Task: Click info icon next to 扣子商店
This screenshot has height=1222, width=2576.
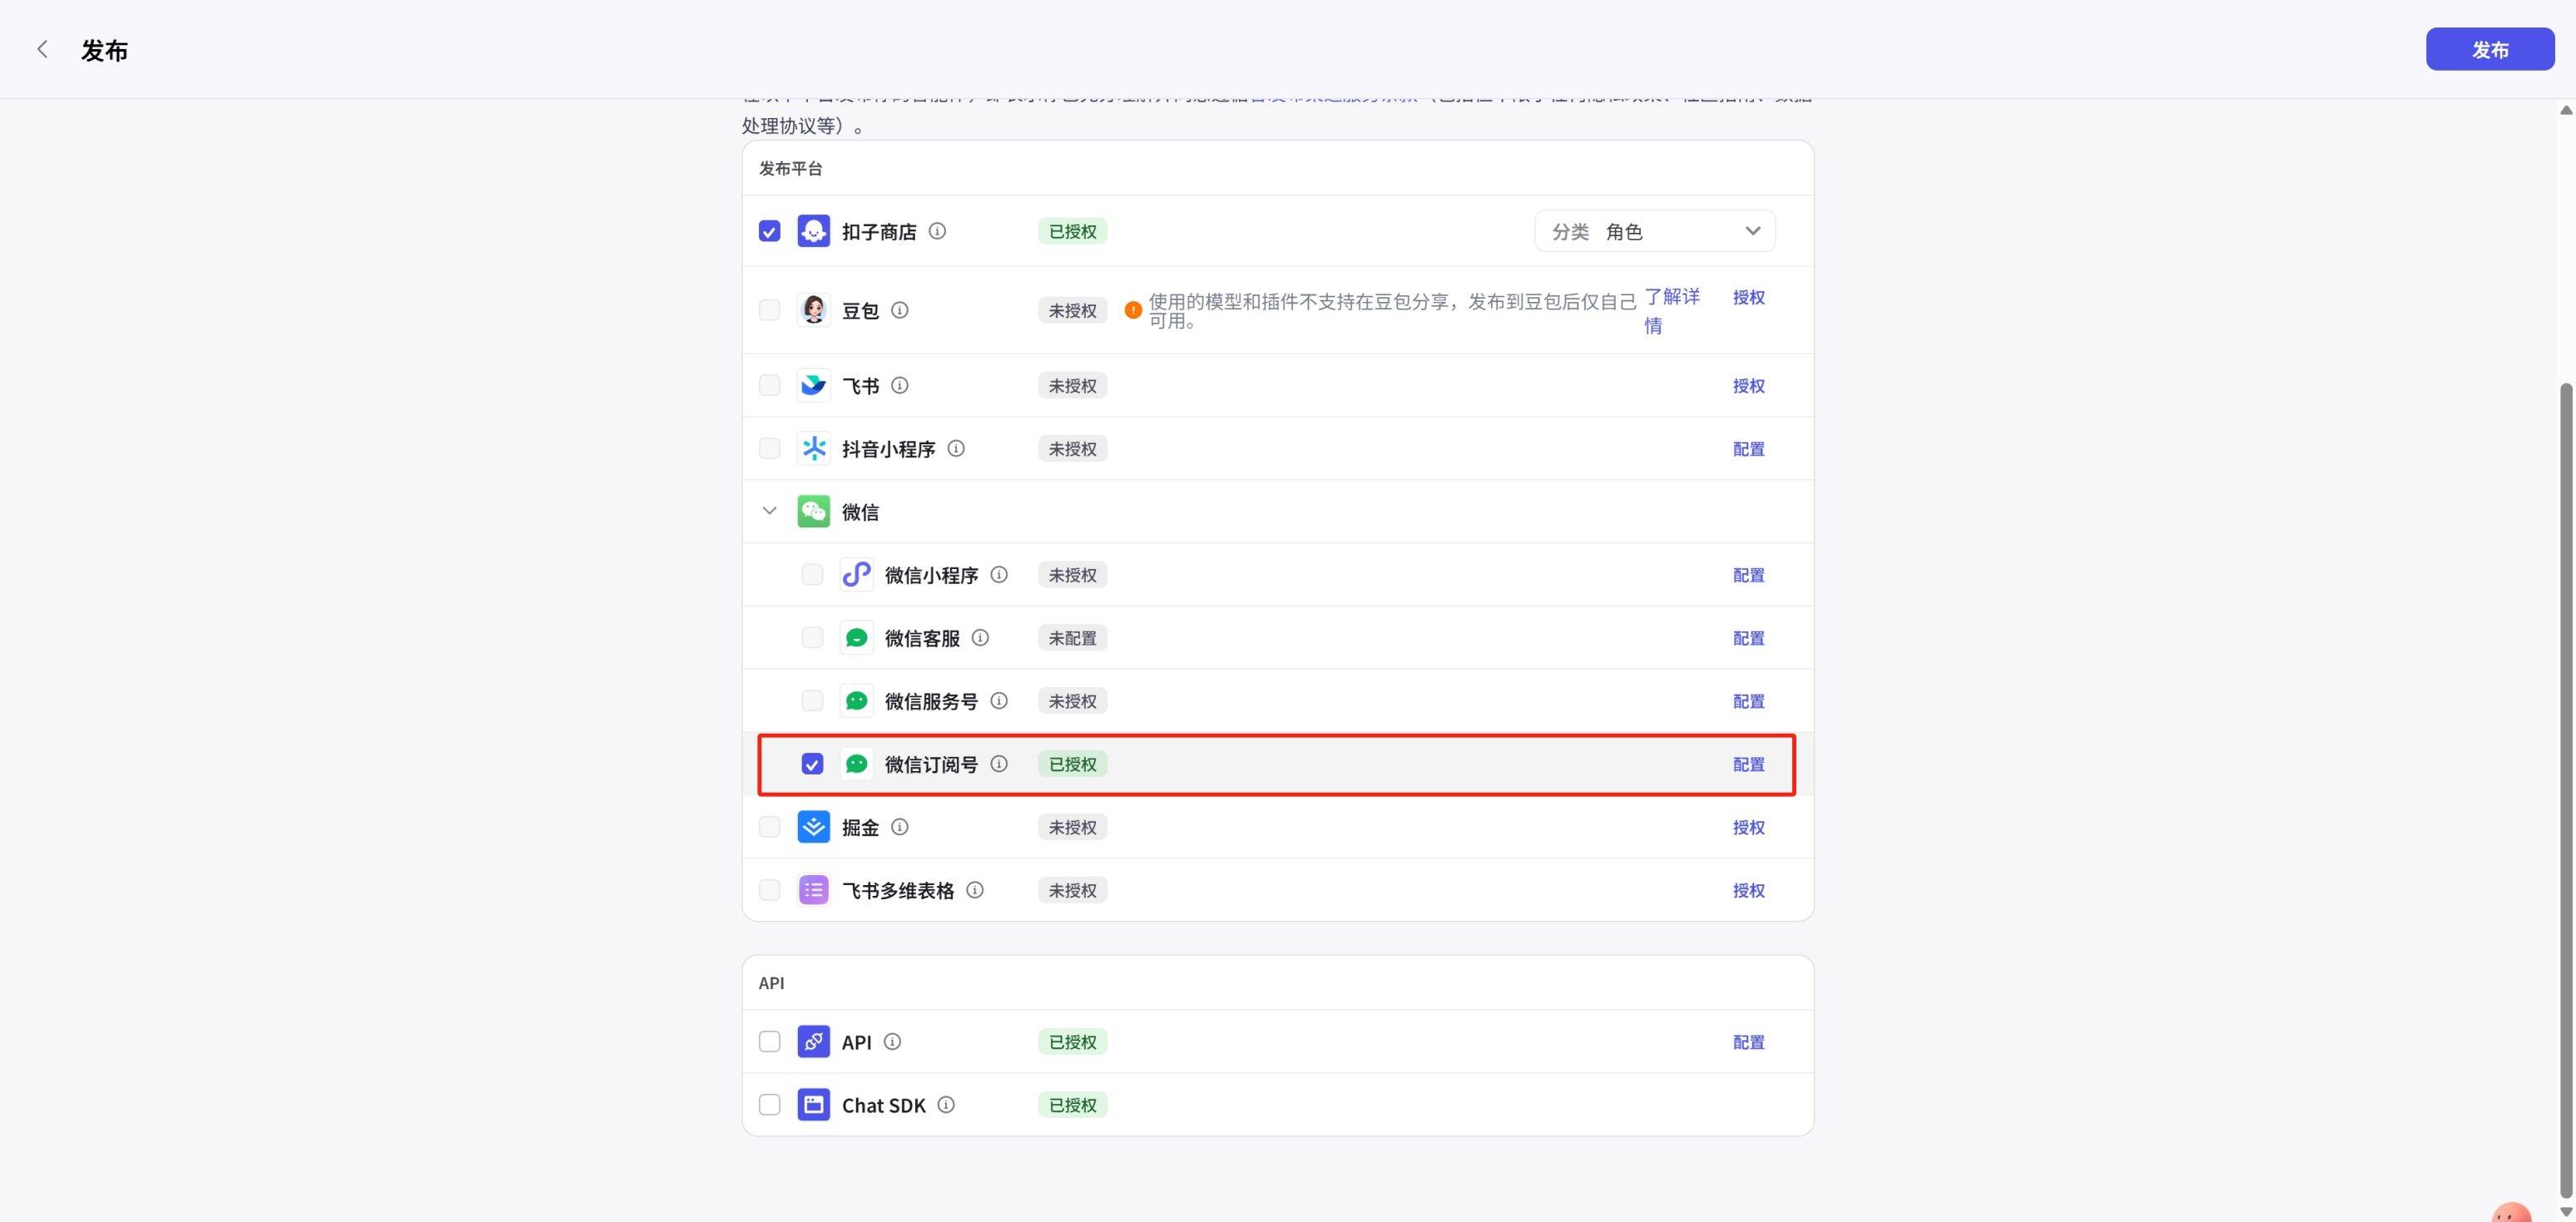Action: [937, 231]
